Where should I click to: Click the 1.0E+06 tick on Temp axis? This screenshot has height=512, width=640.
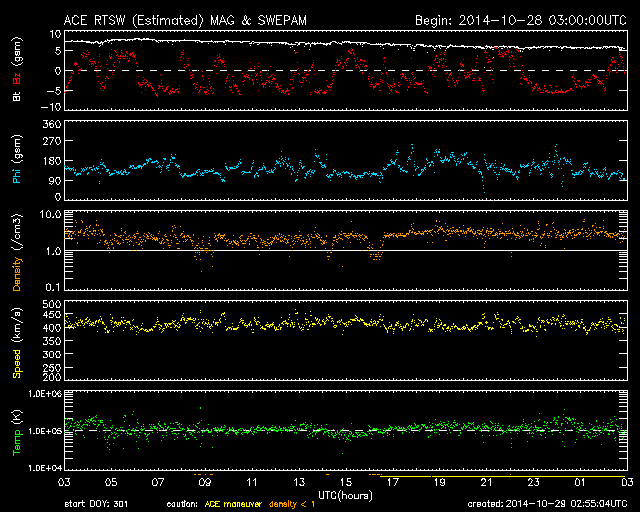click(44, 394)
